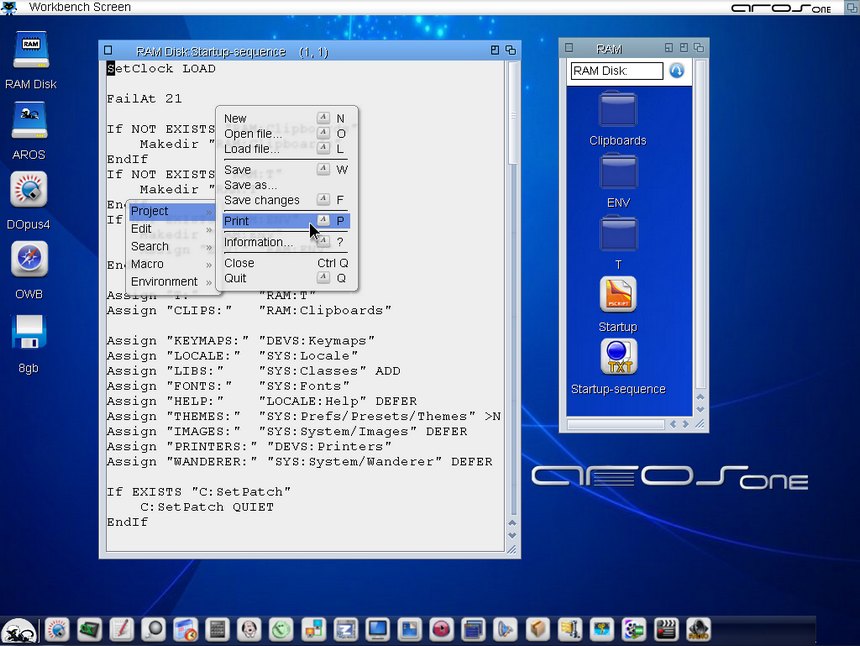Choose Print from the Project menu
860x646 pixels.
click(237, 221)
